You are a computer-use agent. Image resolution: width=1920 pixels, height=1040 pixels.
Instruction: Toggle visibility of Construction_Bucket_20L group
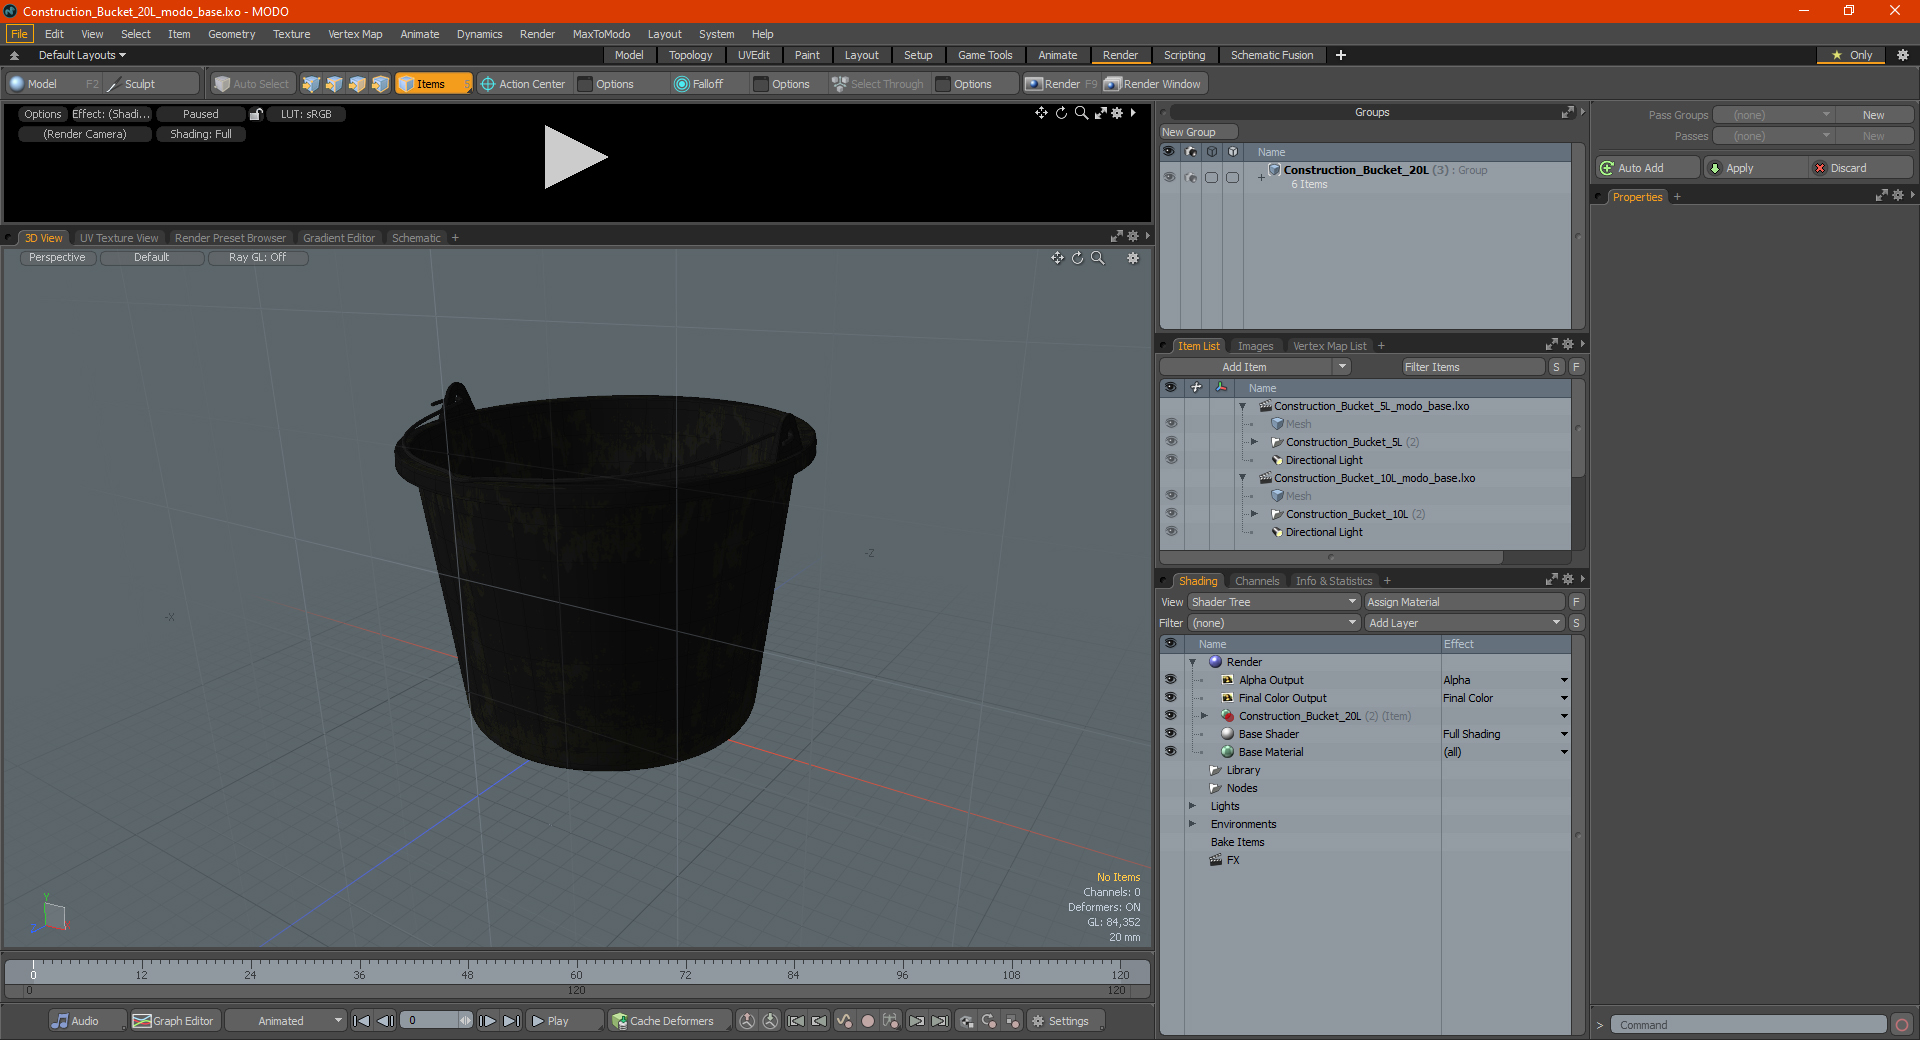[x=1169, y=177]
